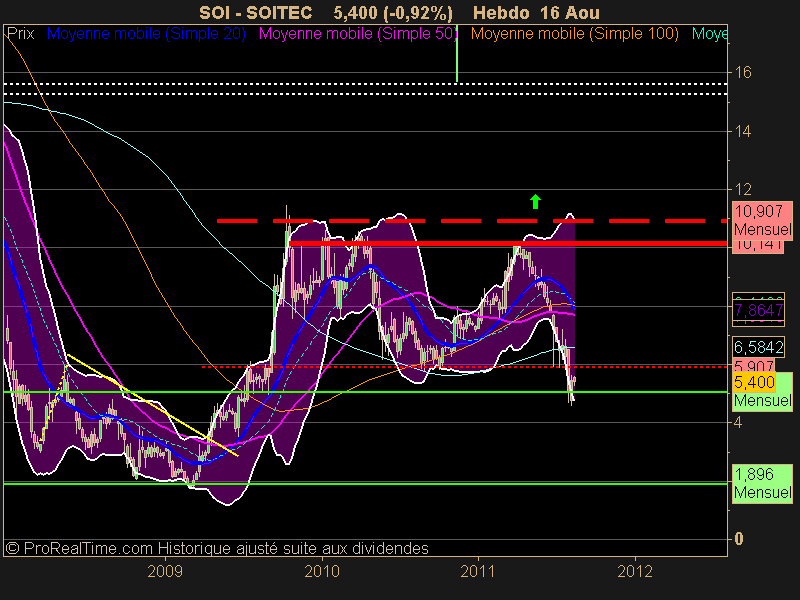Click the 2011 label on time axis
Image resolution: width=800 pixels, height=600 pixels.
[478, 571]
